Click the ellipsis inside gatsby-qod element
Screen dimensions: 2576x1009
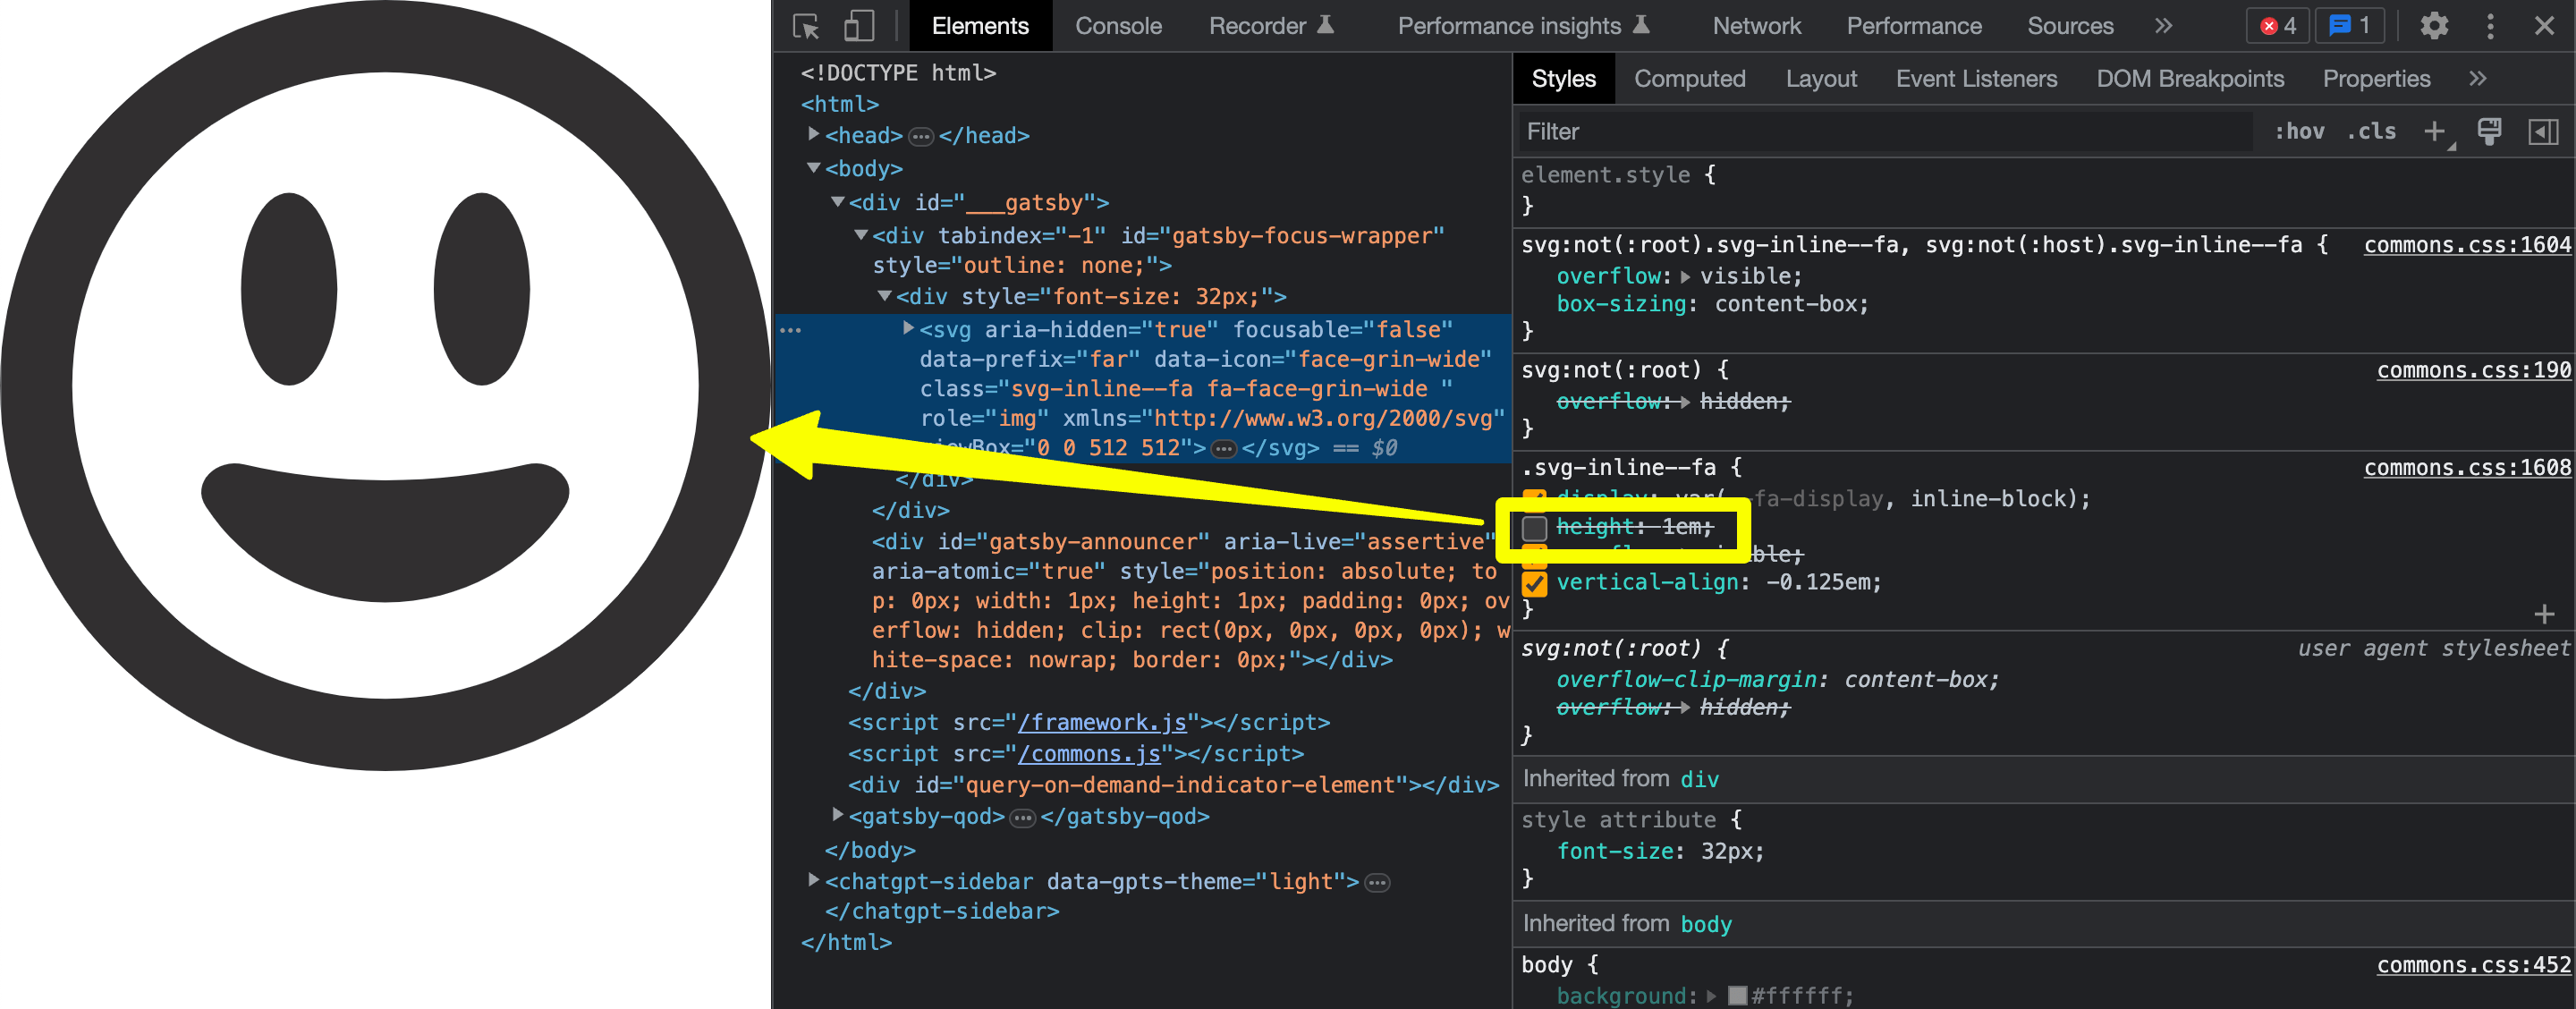(x=1022, y=818)
